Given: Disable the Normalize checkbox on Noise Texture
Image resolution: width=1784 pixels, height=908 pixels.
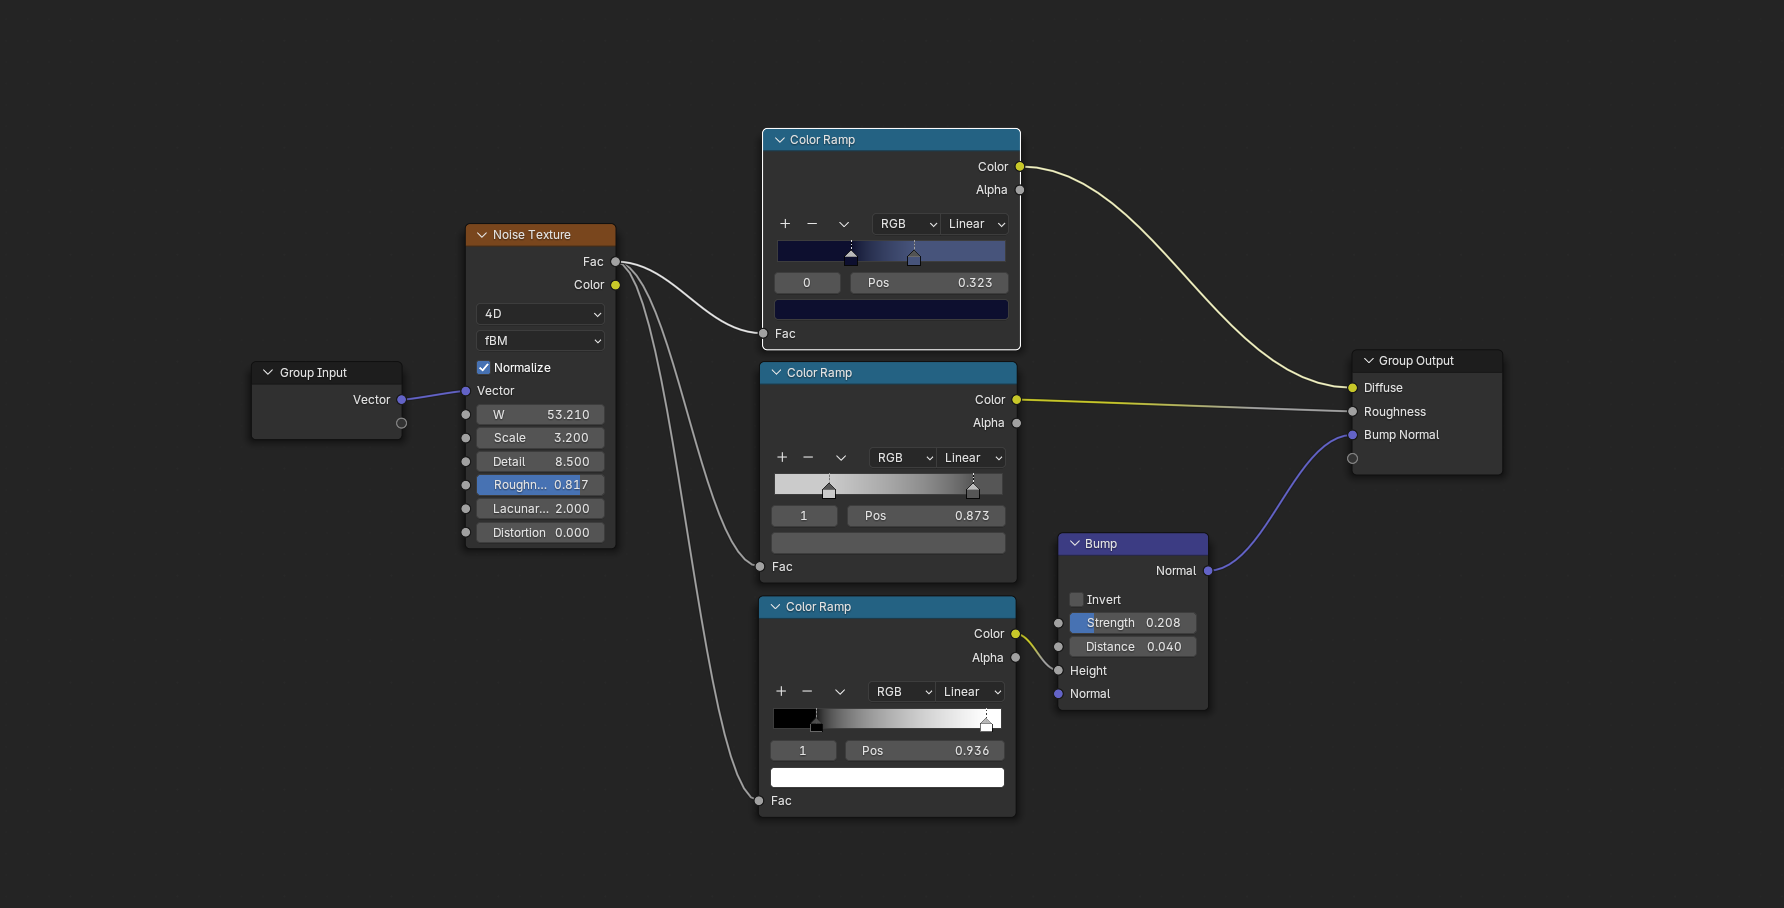Looking at the screenshot, I should tap(483, 367).
